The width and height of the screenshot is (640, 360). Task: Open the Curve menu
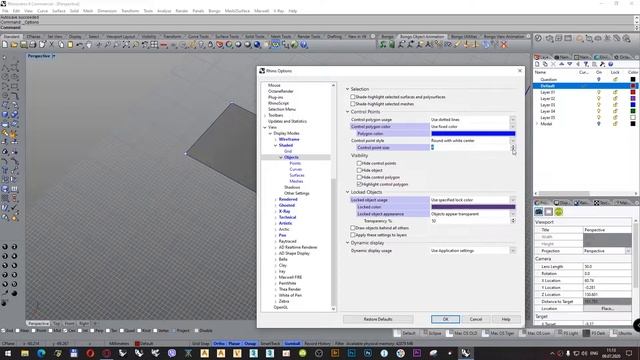(x=42, y=11)
